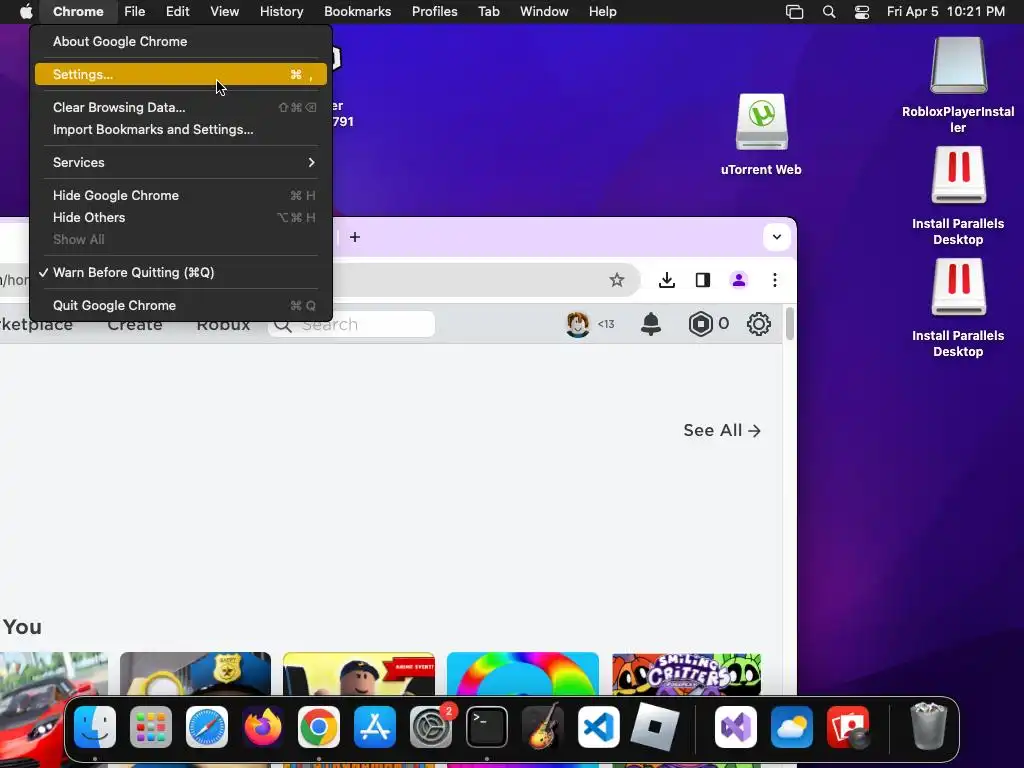Click the date and time clock
The image size is (1024, 768).
(946, 11)
